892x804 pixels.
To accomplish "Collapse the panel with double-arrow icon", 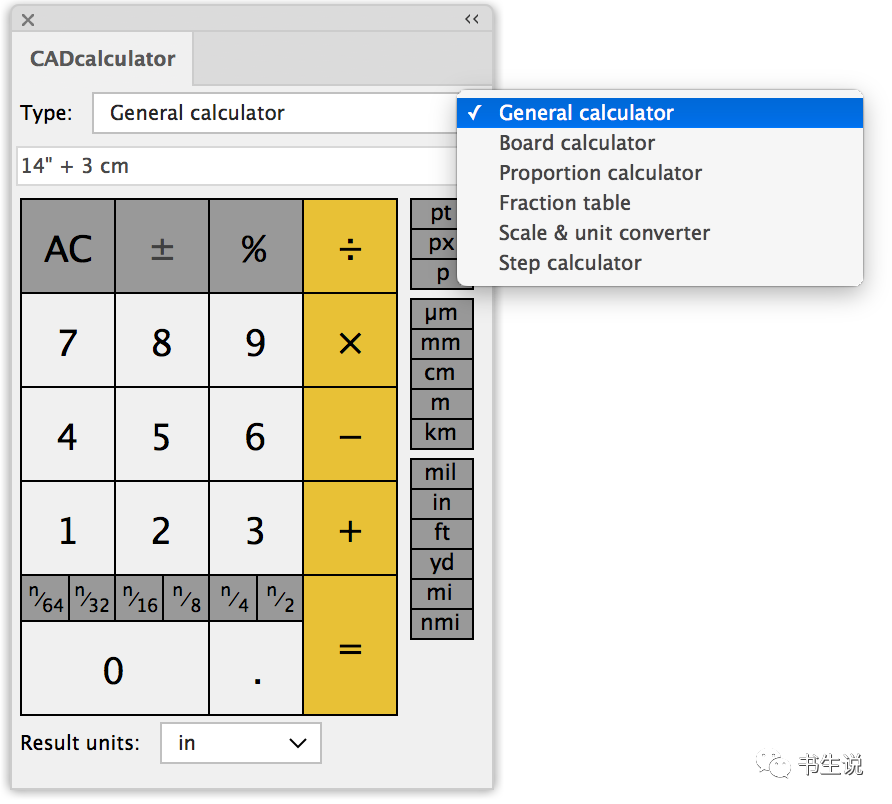I will click(472, 19).
